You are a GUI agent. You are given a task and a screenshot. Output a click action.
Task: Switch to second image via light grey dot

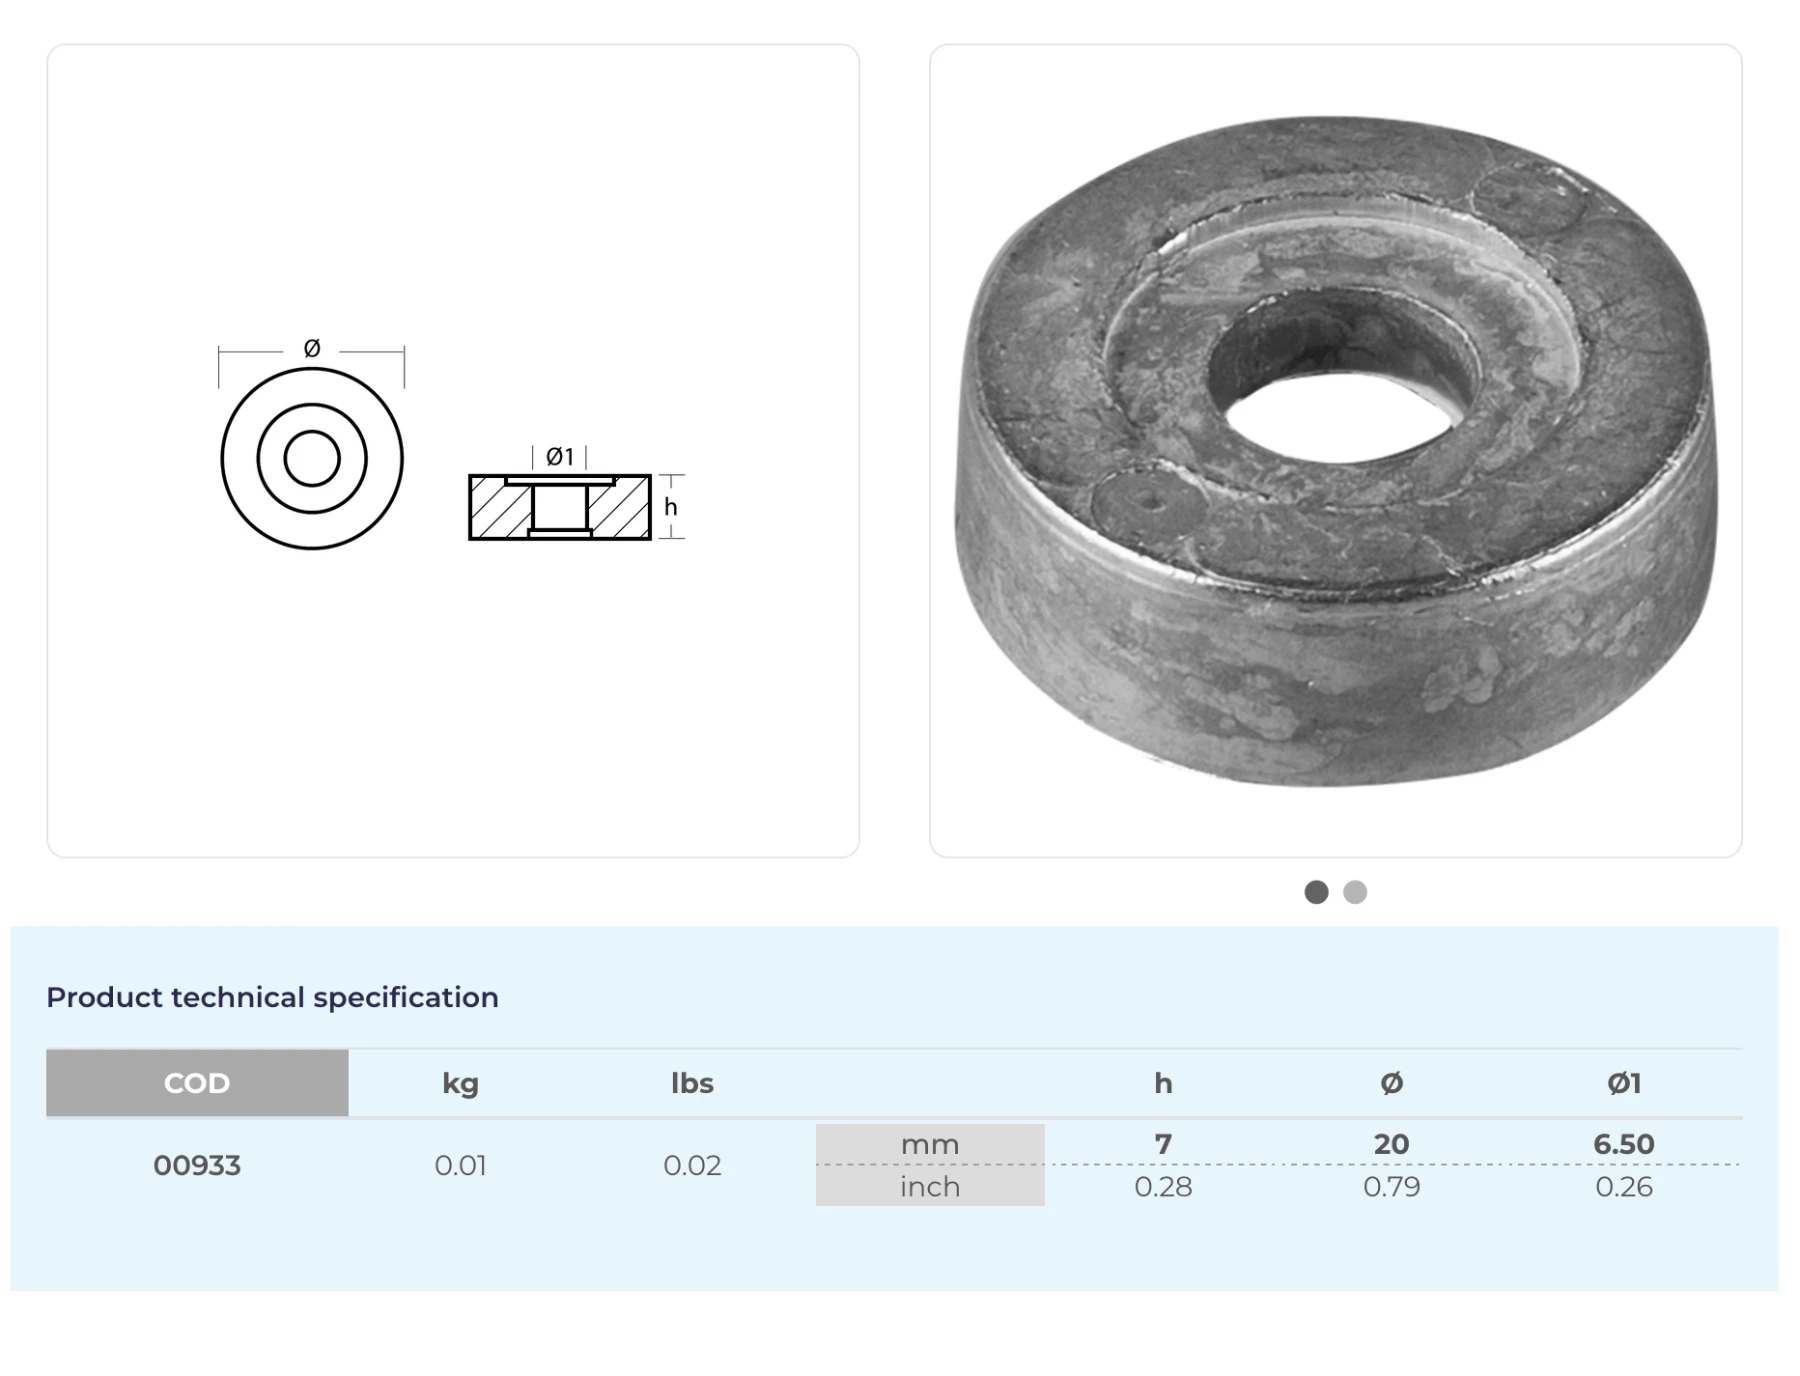point(1355,892)
